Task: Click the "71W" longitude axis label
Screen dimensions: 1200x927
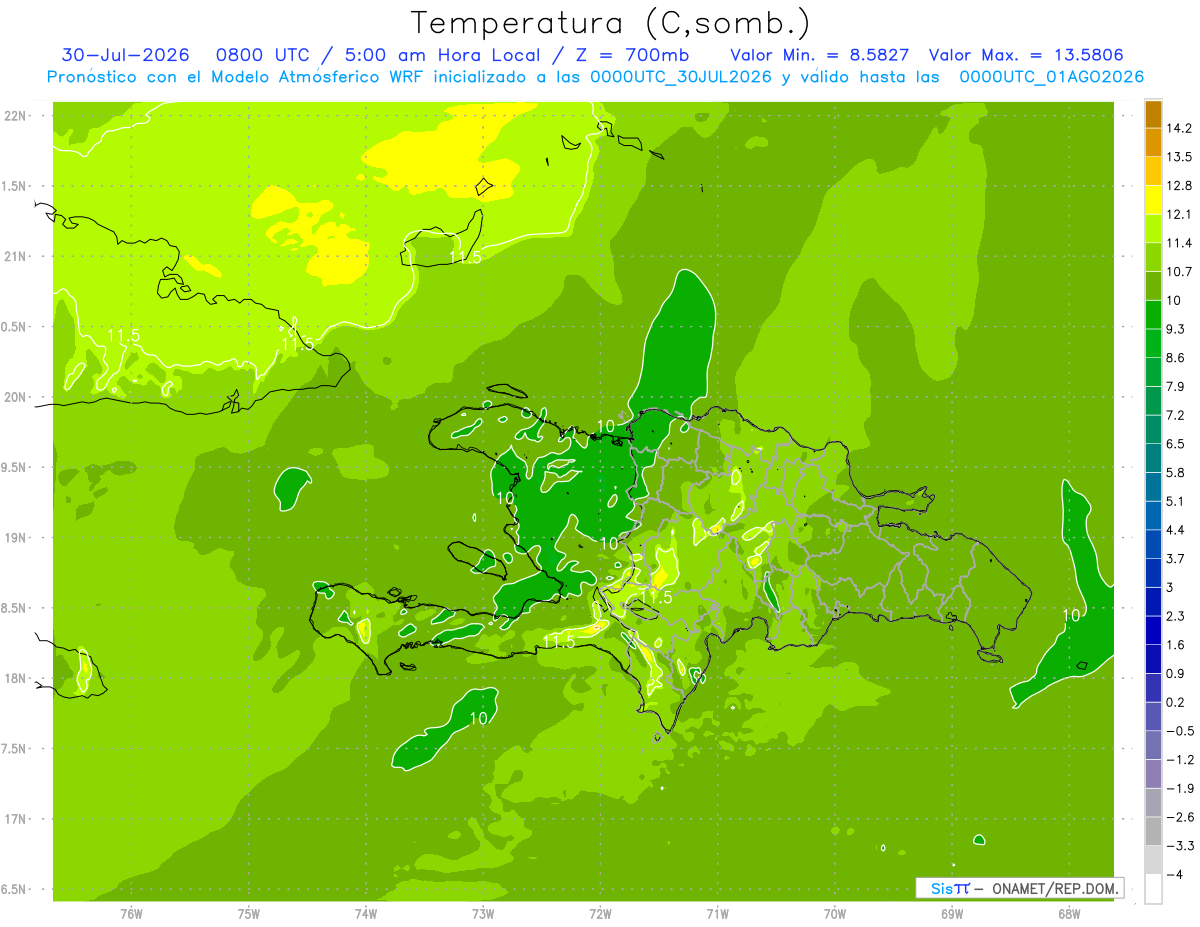Action: click(717, 914)
